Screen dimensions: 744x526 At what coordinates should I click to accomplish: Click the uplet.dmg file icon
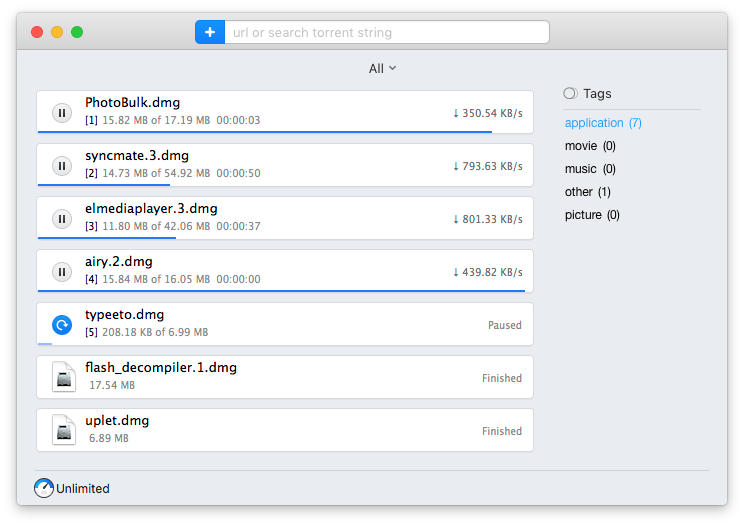[x=64, y=430]
